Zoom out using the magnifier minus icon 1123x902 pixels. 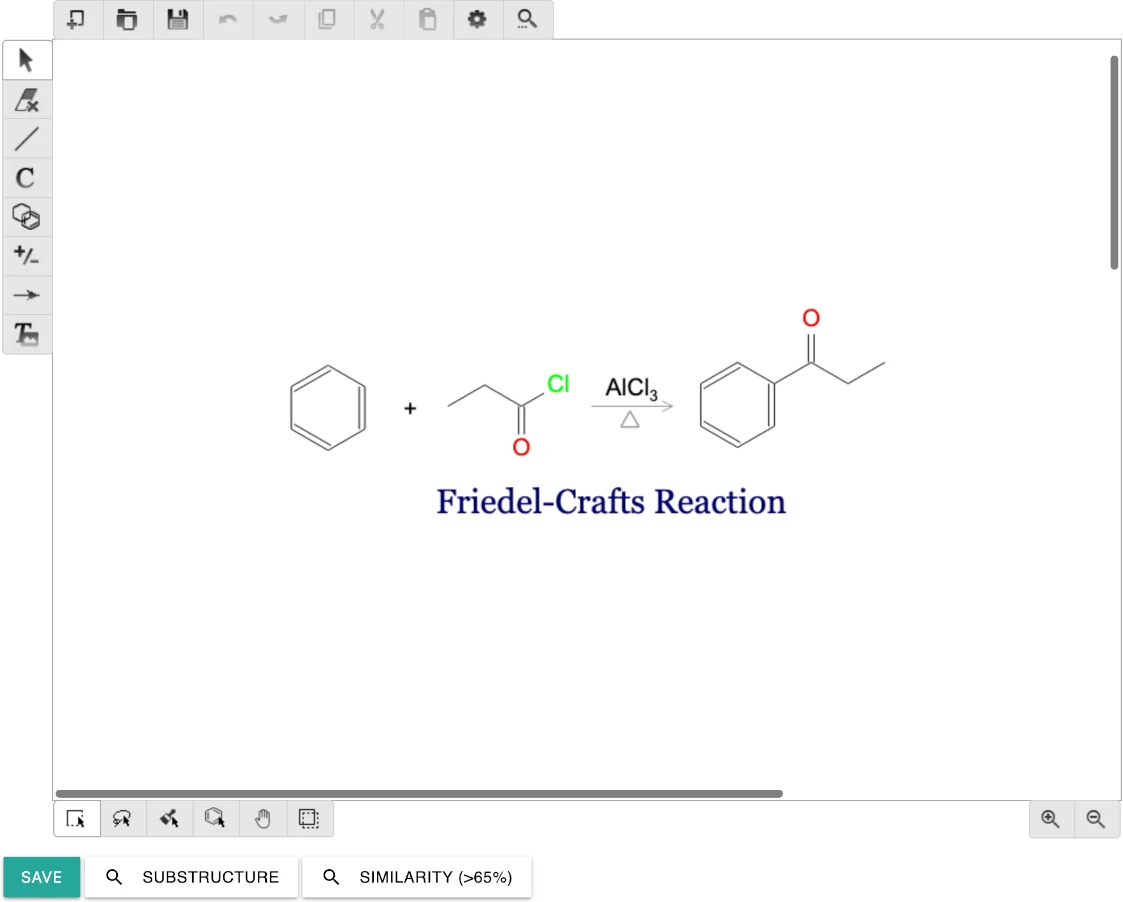1096,818
